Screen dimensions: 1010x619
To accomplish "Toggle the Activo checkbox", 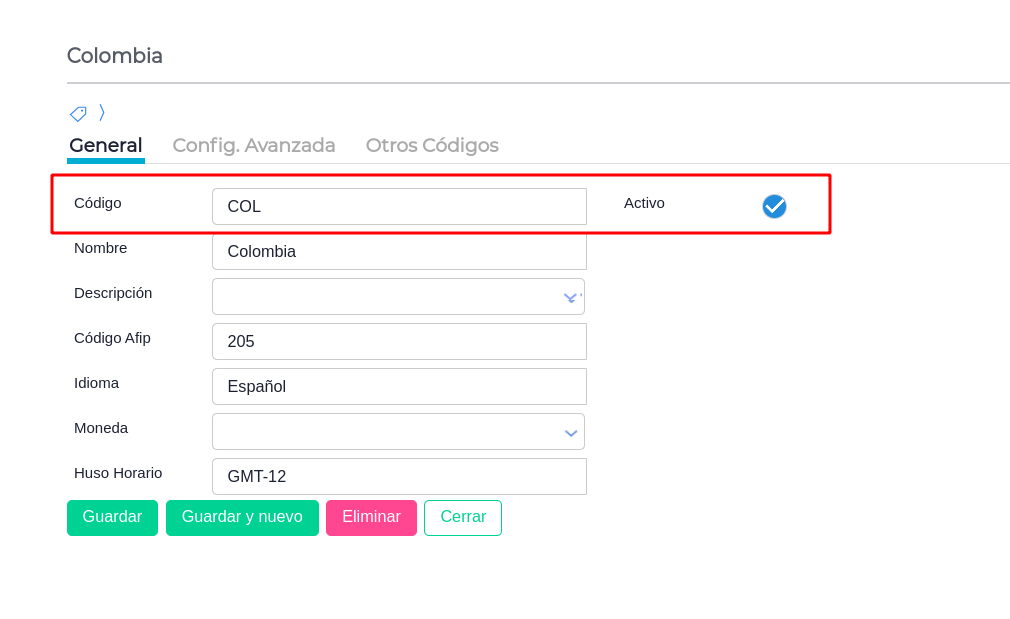I will point(774,206).
